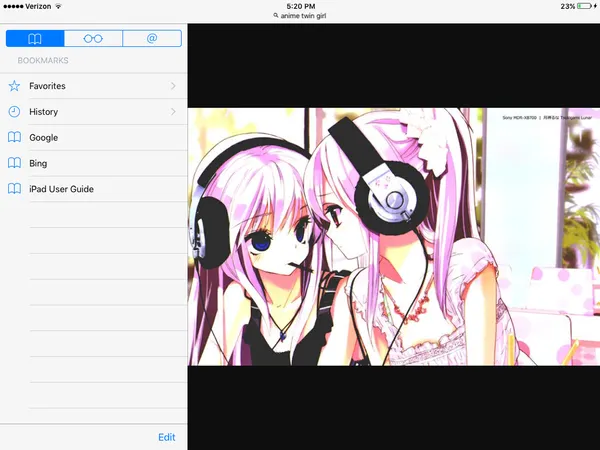Open the Bing bookmark label
Viewport: 600px width, 450px height.
(x=38, y=163)
